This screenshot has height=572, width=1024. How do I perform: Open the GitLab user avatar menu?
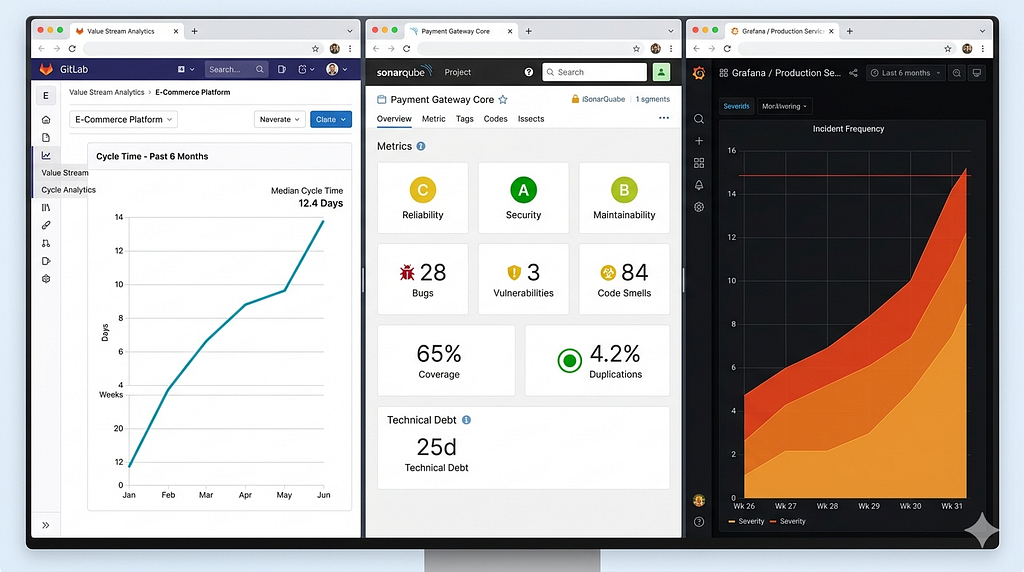[337, 69]
